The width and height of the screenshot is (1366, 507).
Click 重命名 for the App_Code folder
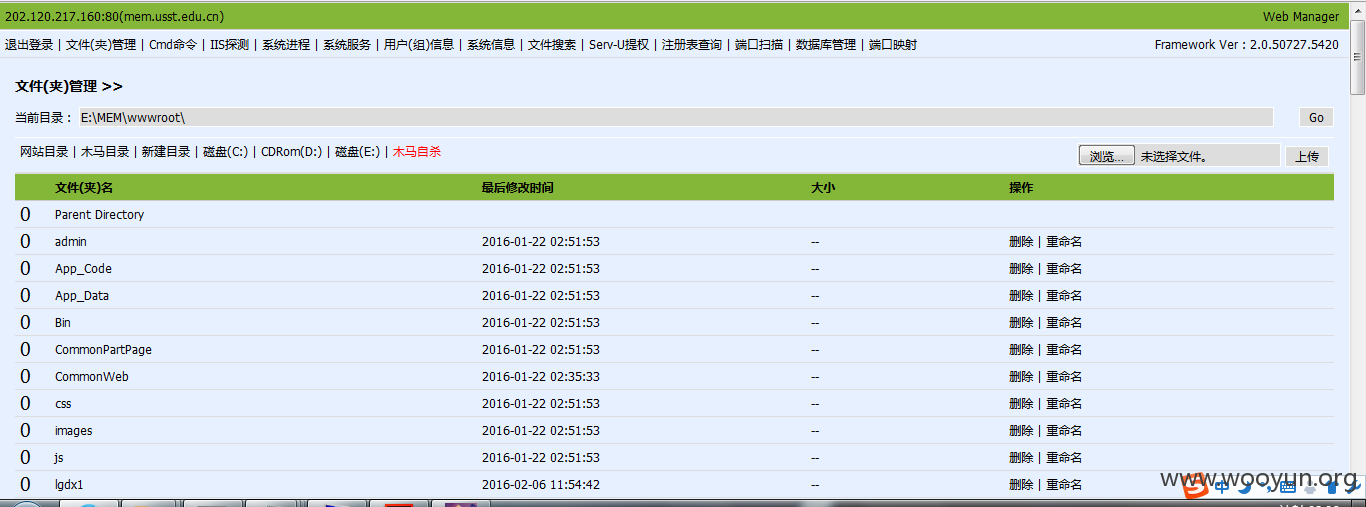tap(1064, 269)
